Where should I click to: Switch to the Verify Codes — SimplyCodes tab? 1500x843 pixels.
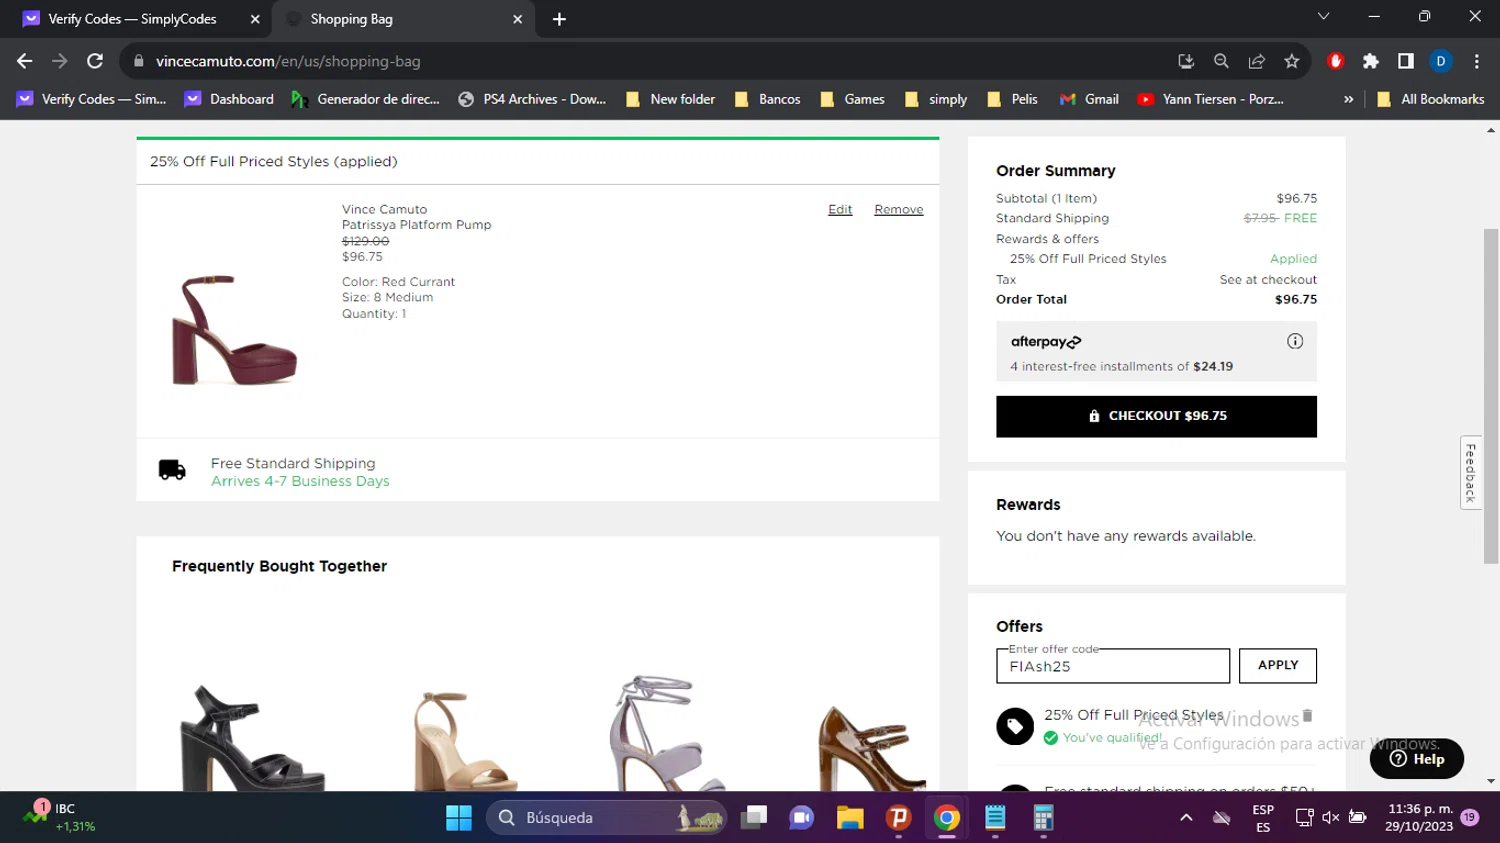(132, 19)
